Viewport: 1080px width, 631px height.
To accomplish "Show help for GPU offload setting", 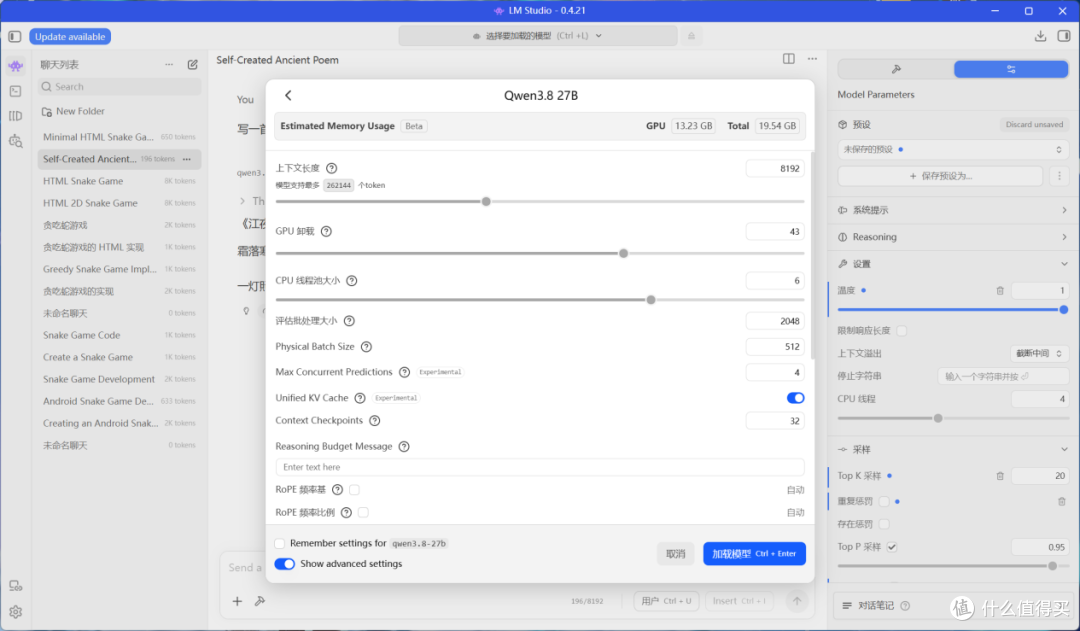I will [326, 231].
